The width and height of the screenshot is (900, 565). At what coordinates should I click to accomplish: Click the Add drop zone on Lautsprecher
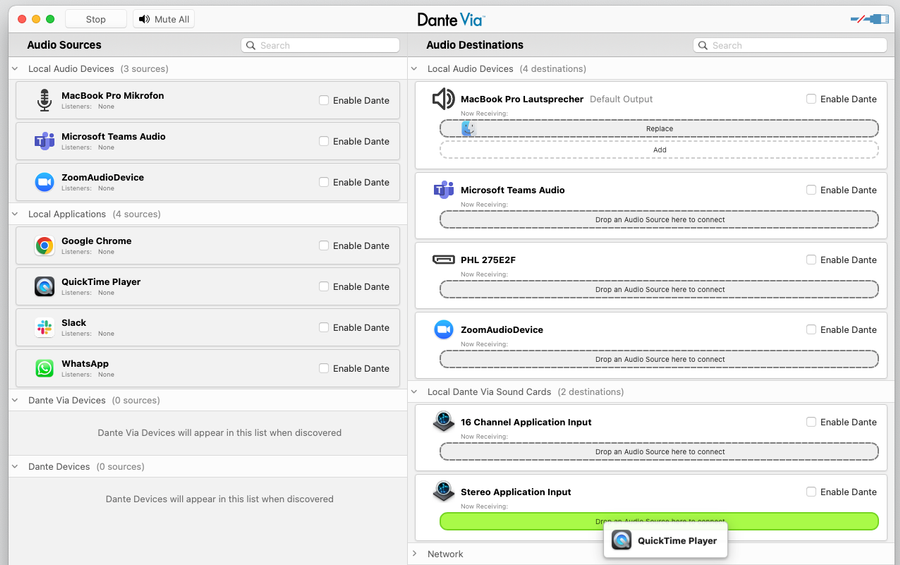[x=659, y=150]
